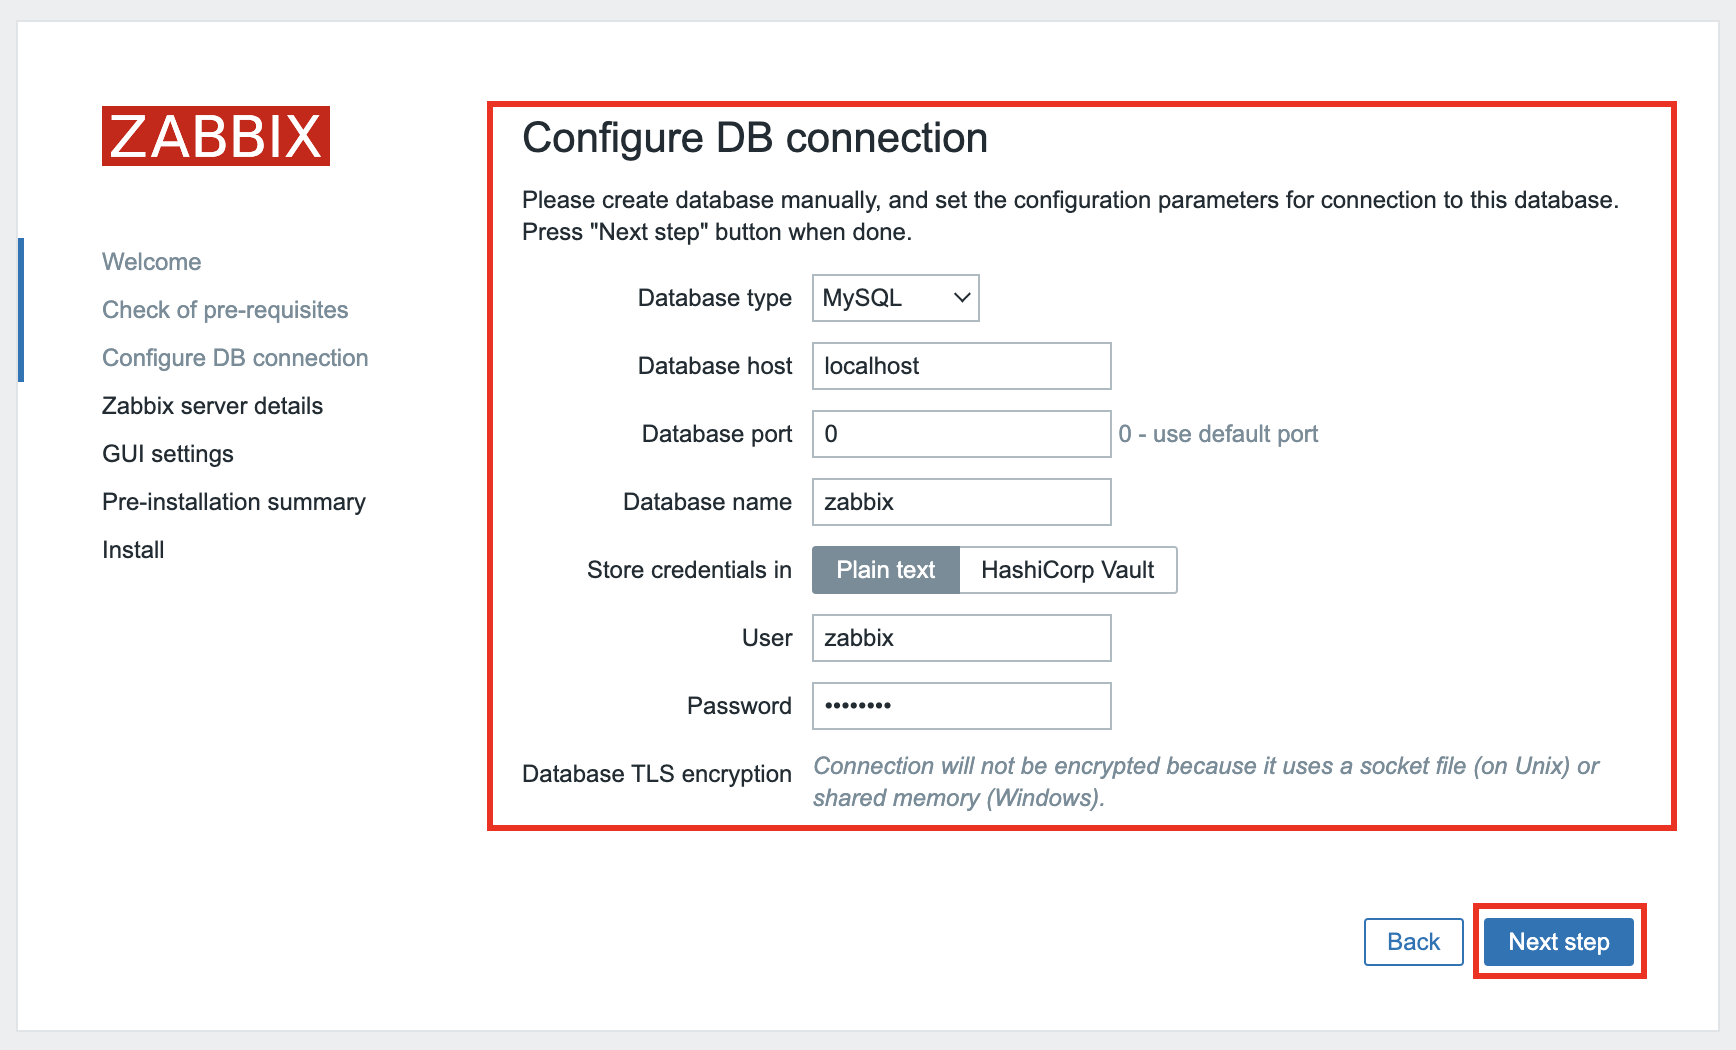1736x1050 pixels.
Task: Open the Database type dropdown
Action: [895, 298]
